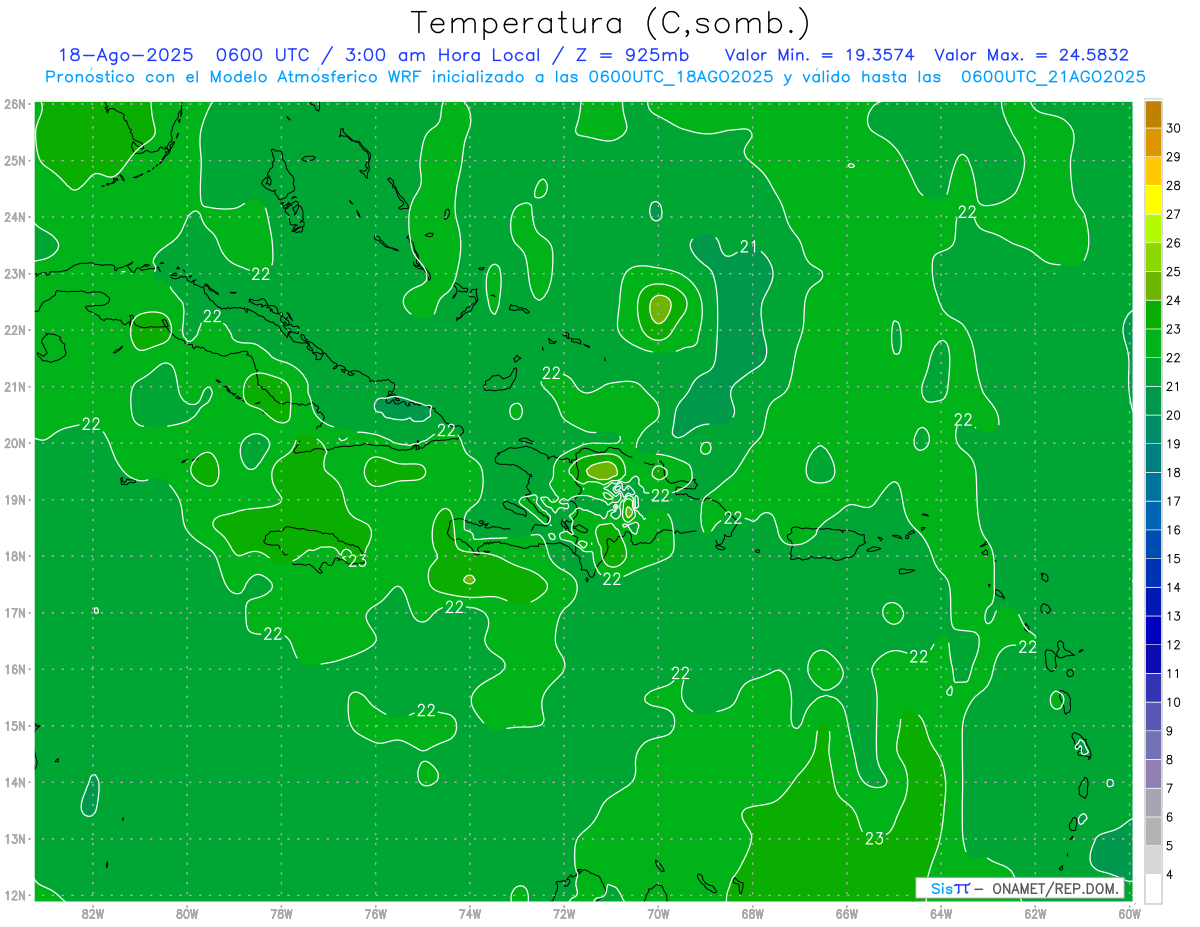Click color scale label '24'
This screenshot has height=927, width=1200.
(1174, 300)
